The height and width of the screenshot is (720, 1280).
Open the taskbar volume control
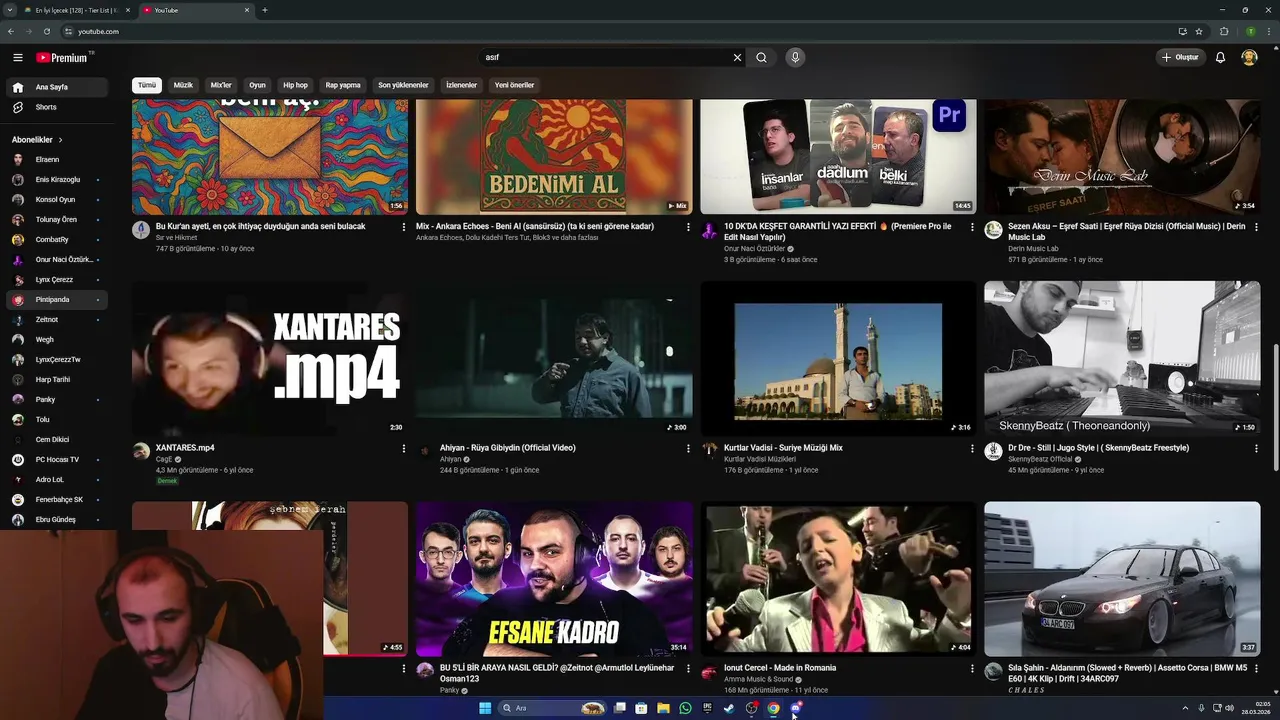coord(1230,708)
